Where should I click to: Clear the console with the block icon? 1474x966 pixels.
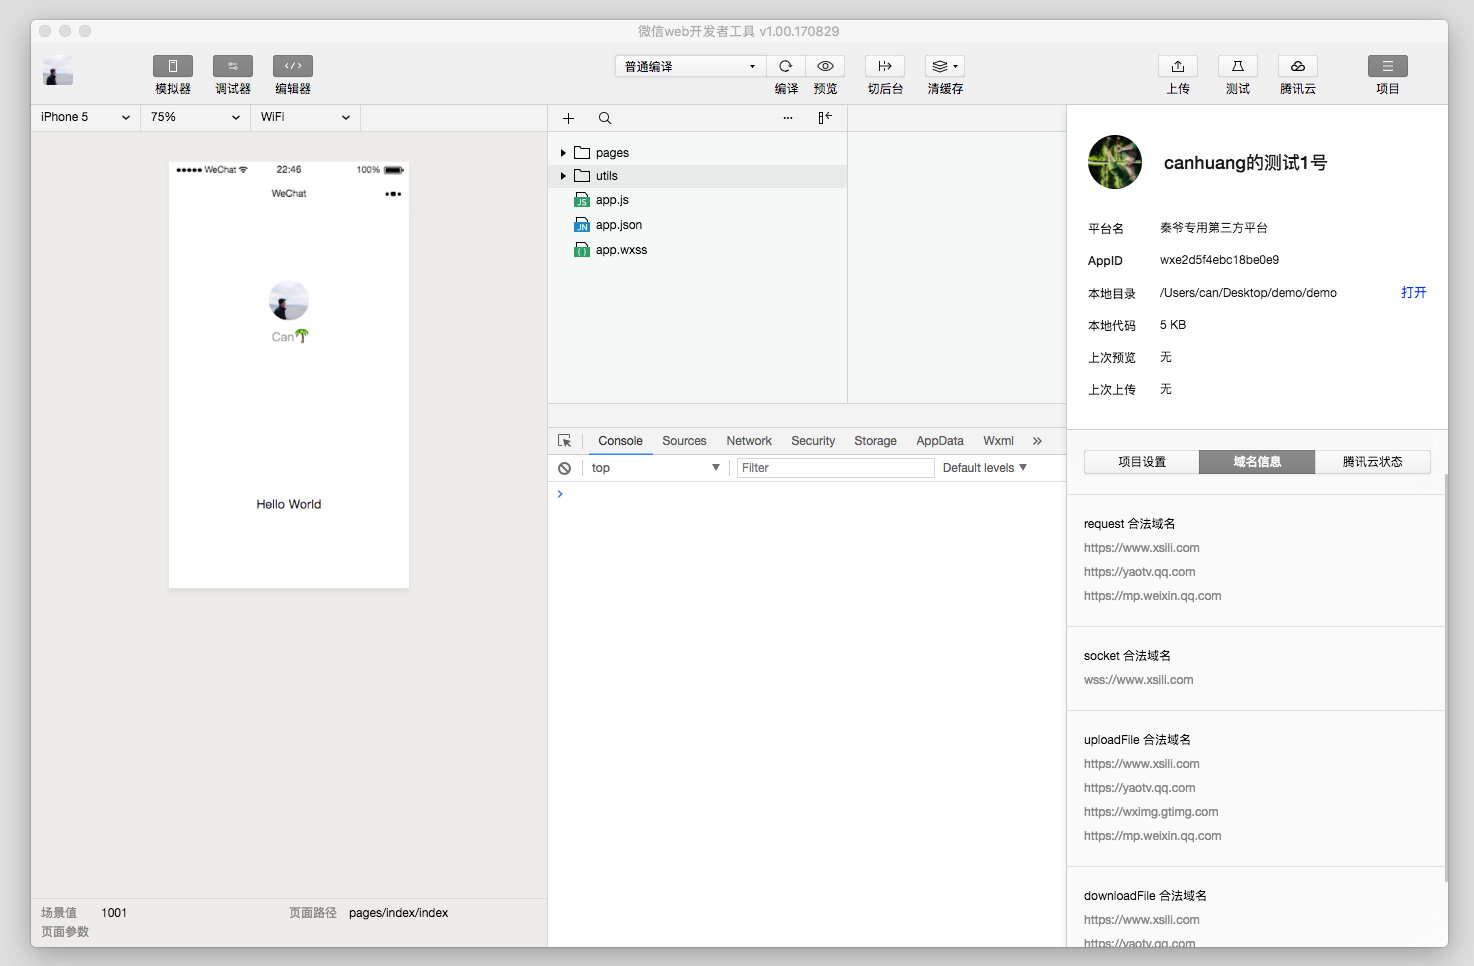pos(565,468)
